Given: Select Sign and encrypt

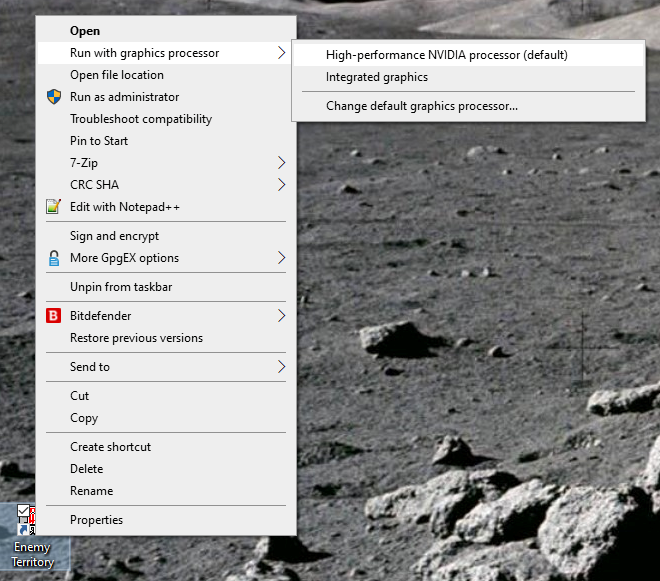Looking at the screenshot, I should [166, 236].
